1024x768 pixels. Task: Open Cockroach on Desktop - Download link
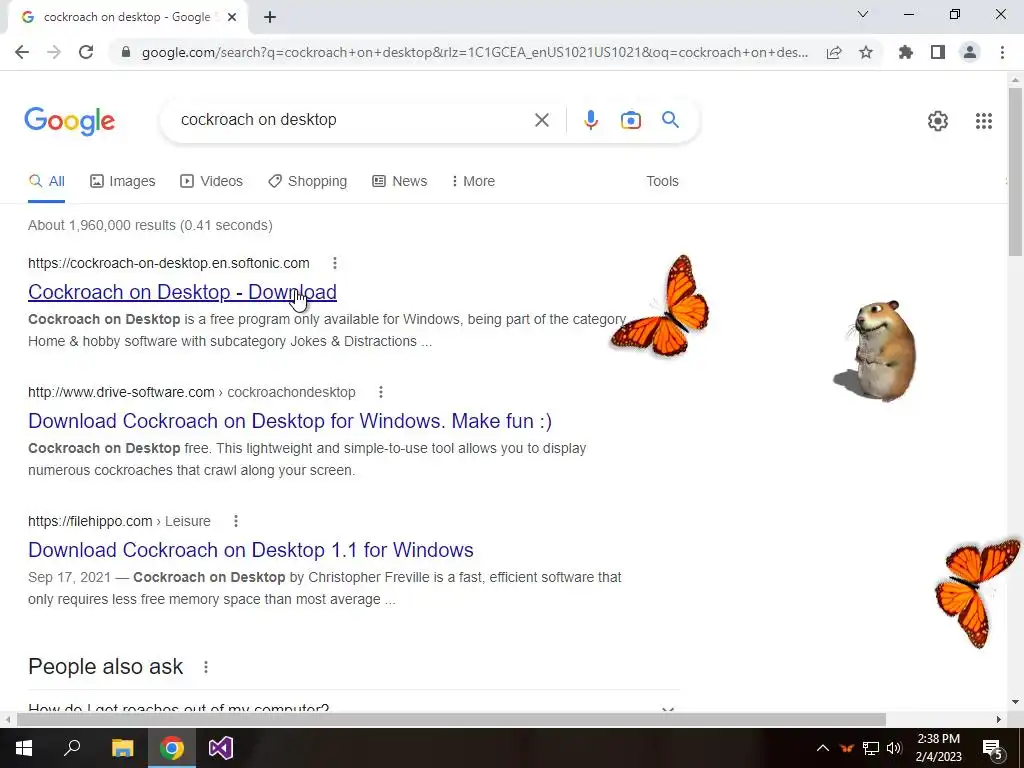pos(182,292)
